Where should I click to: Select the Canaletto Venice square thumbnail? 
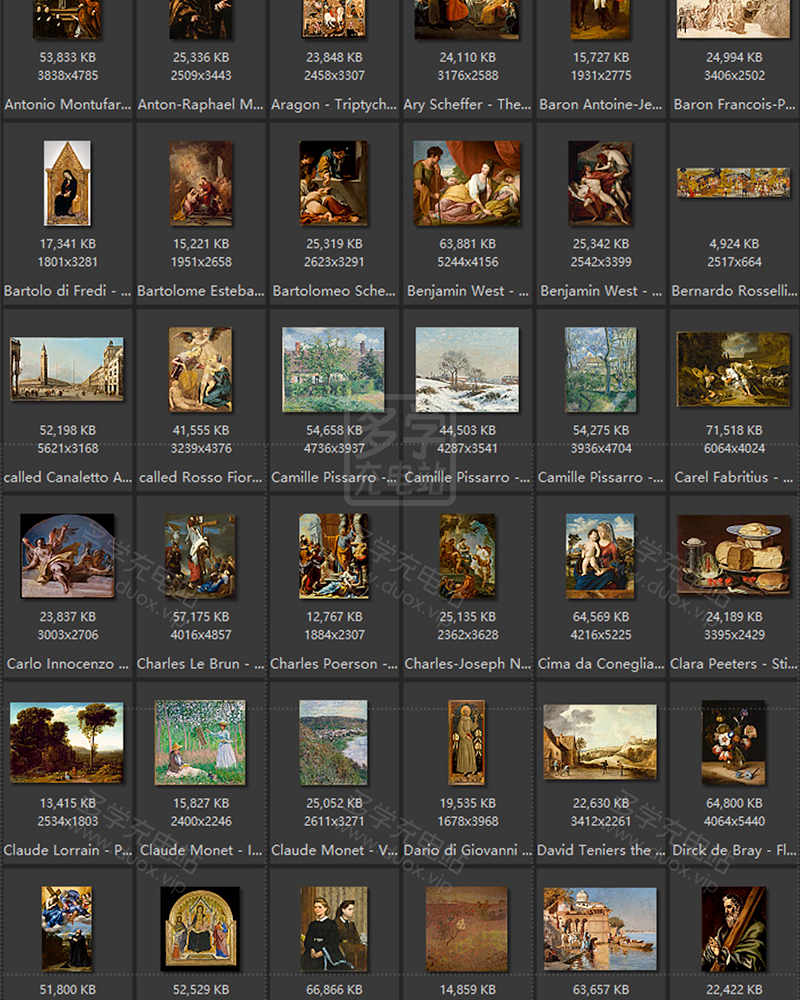pyautogui.click(x=67, y=369)
